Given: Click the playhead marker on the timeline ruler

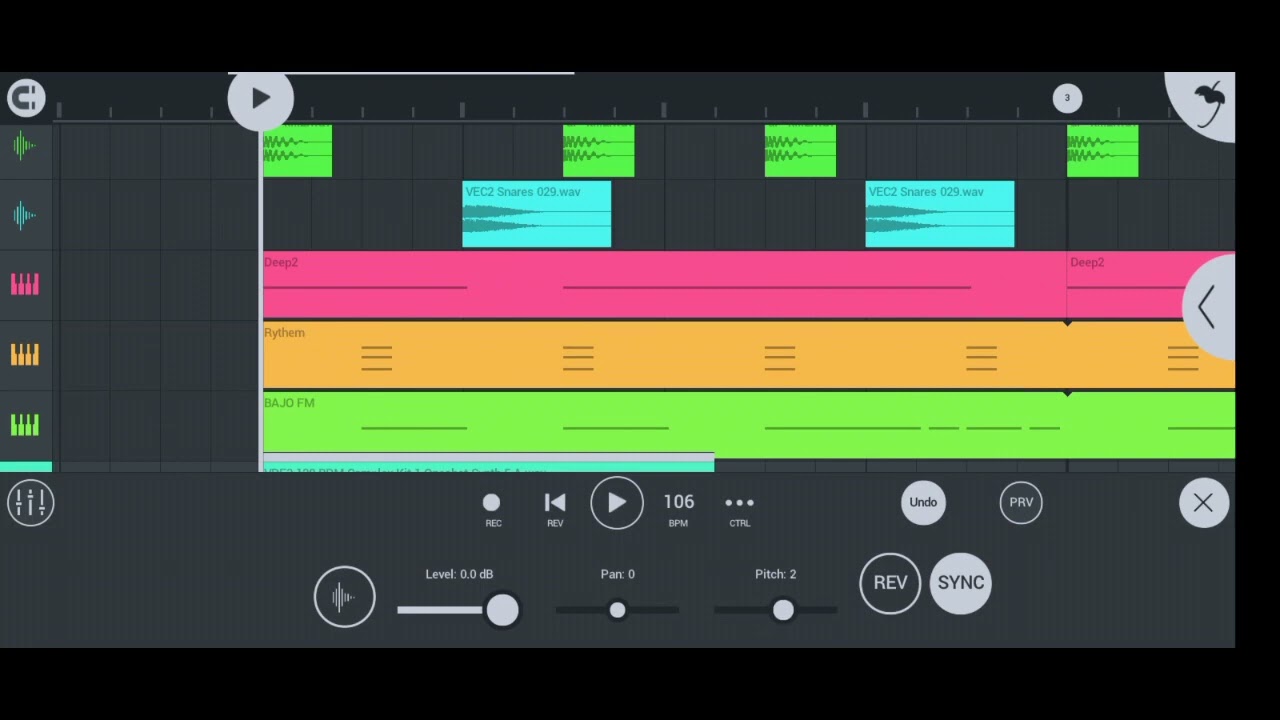Looking at the screenshot, I should click(260, 98).
